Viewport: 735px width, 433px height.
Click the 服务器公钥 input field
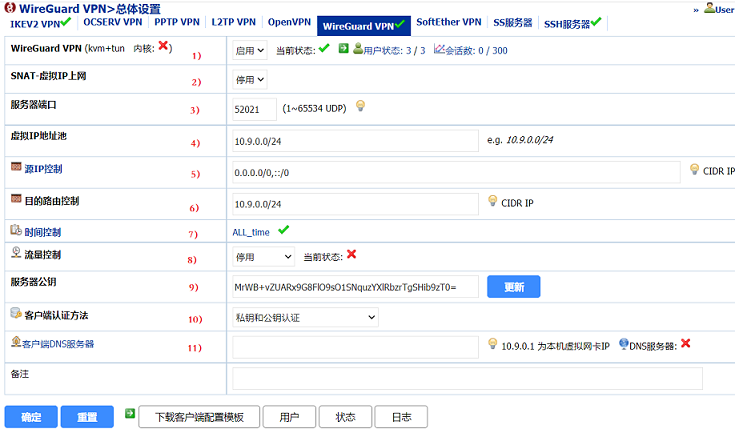(x=355, y=287)
